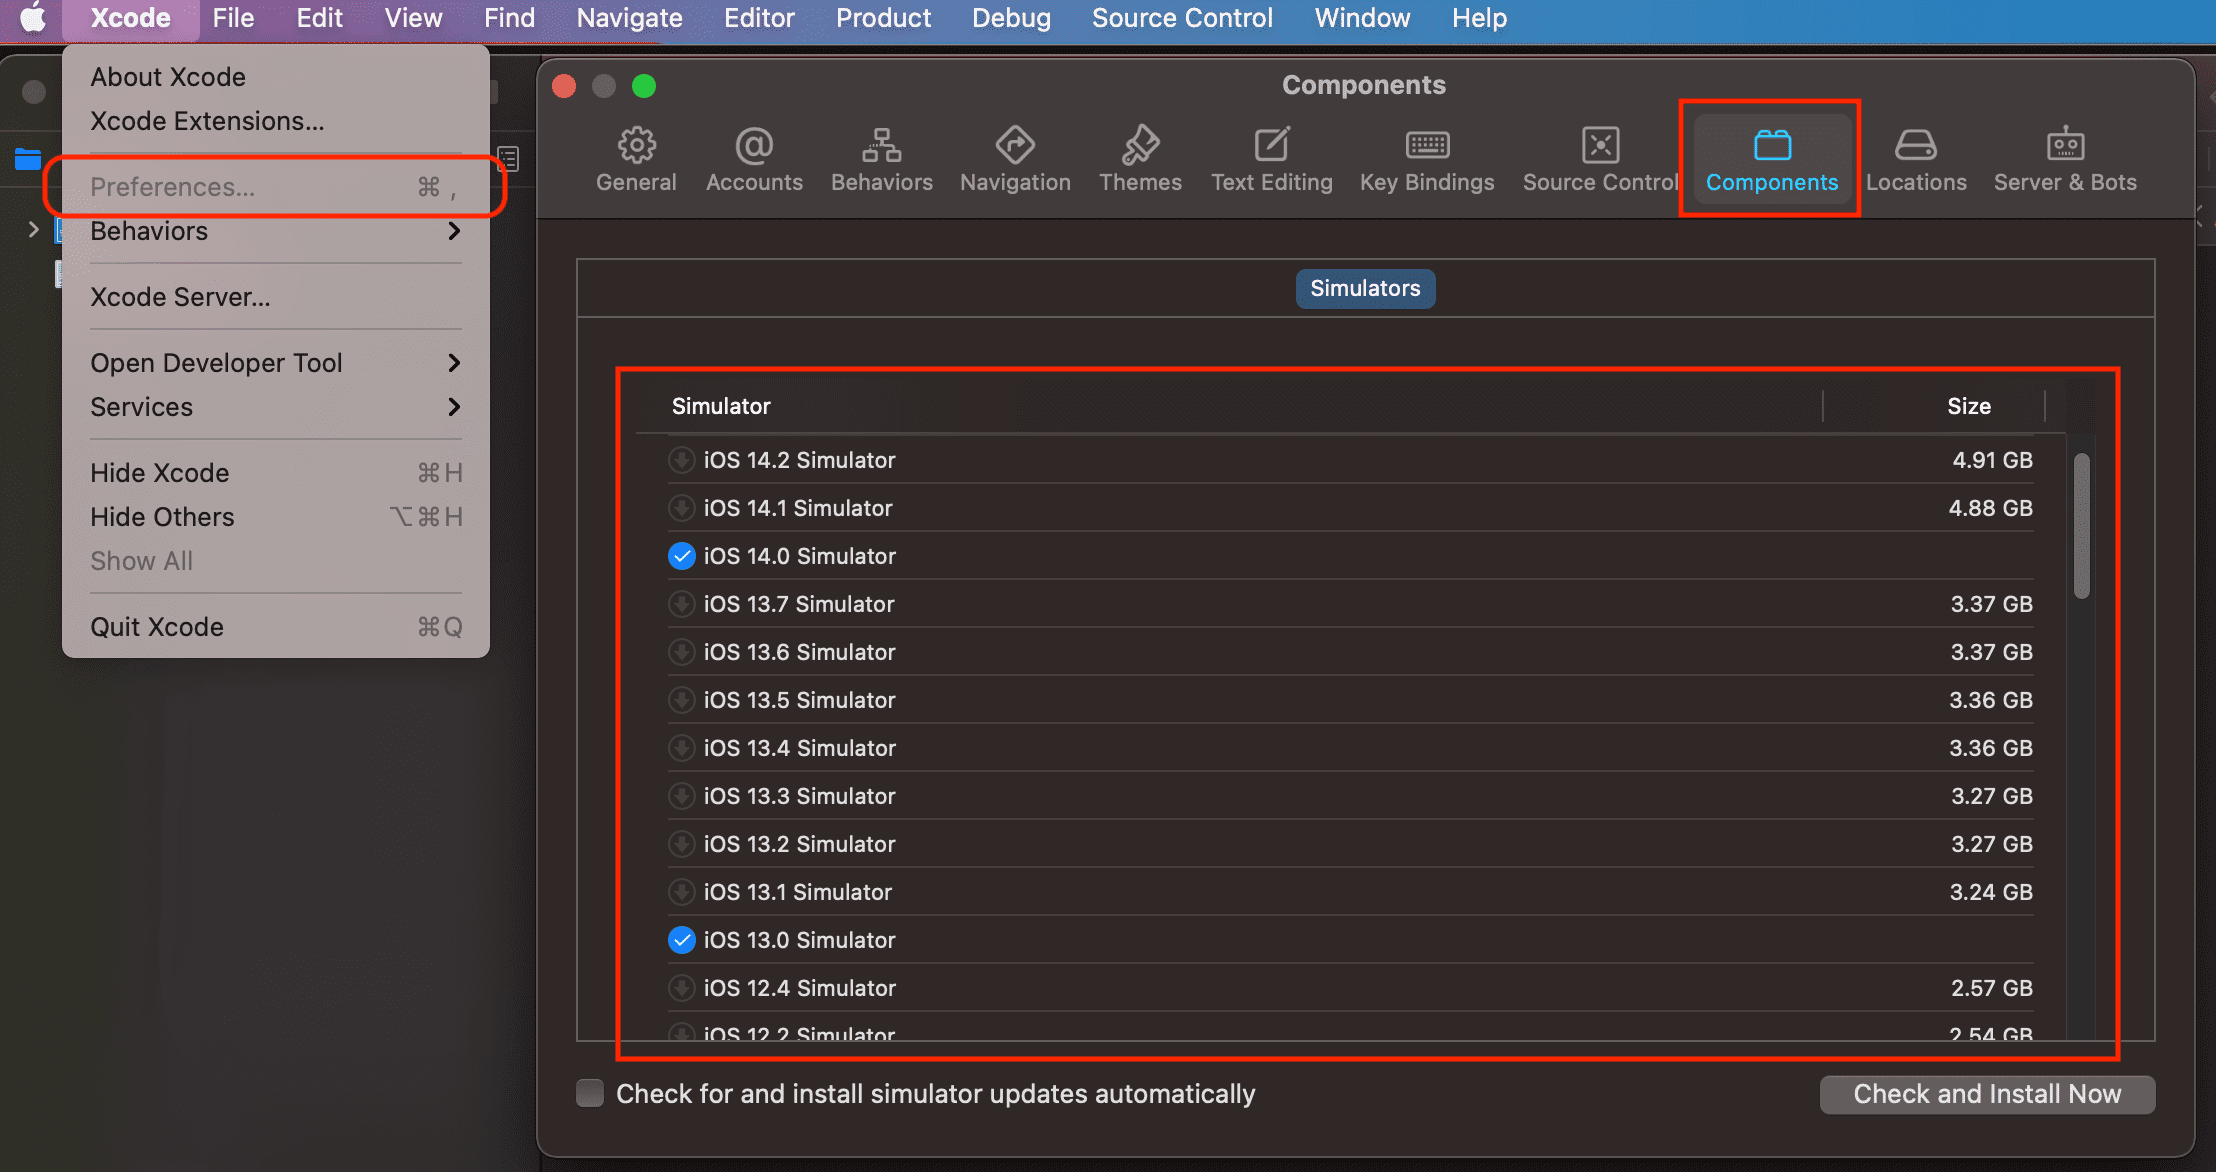This screenshot has width=2216, height=1172.
Task: Click the installed checkmark for iOS 14.0 Simulator
Action: point(681,556)
